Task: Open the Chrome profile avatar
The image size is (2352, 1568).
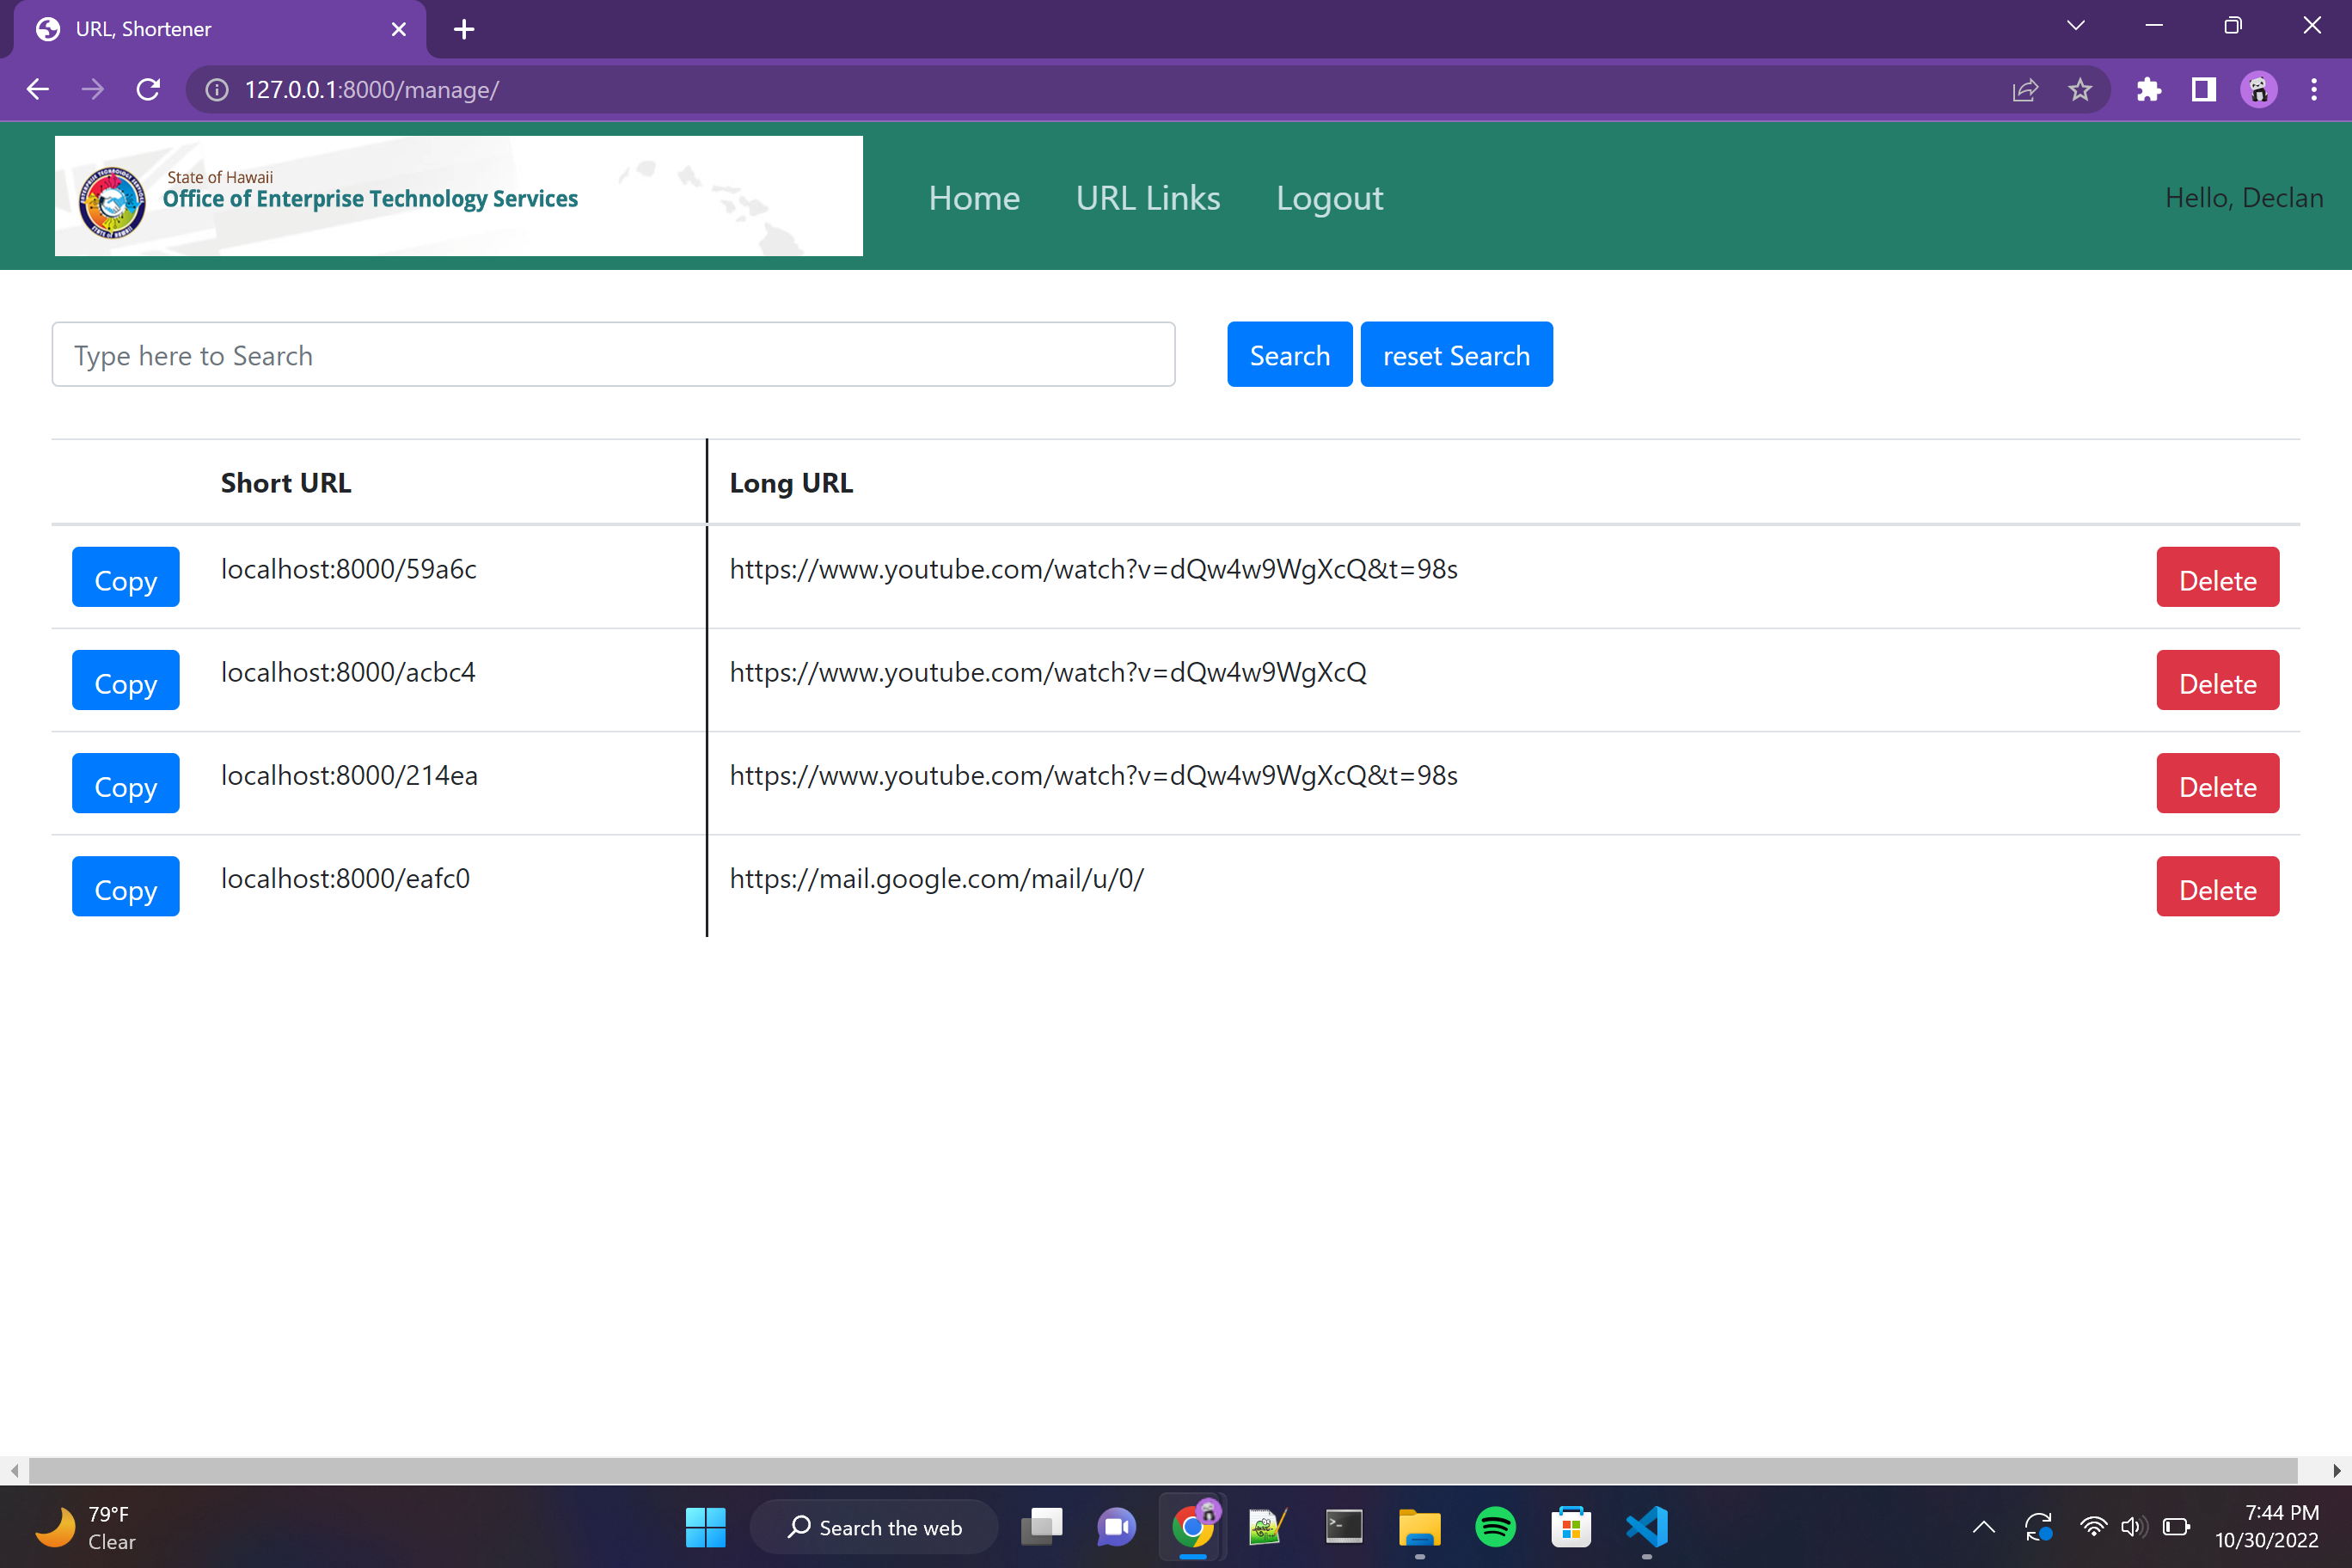Action: click(2258, 90)
